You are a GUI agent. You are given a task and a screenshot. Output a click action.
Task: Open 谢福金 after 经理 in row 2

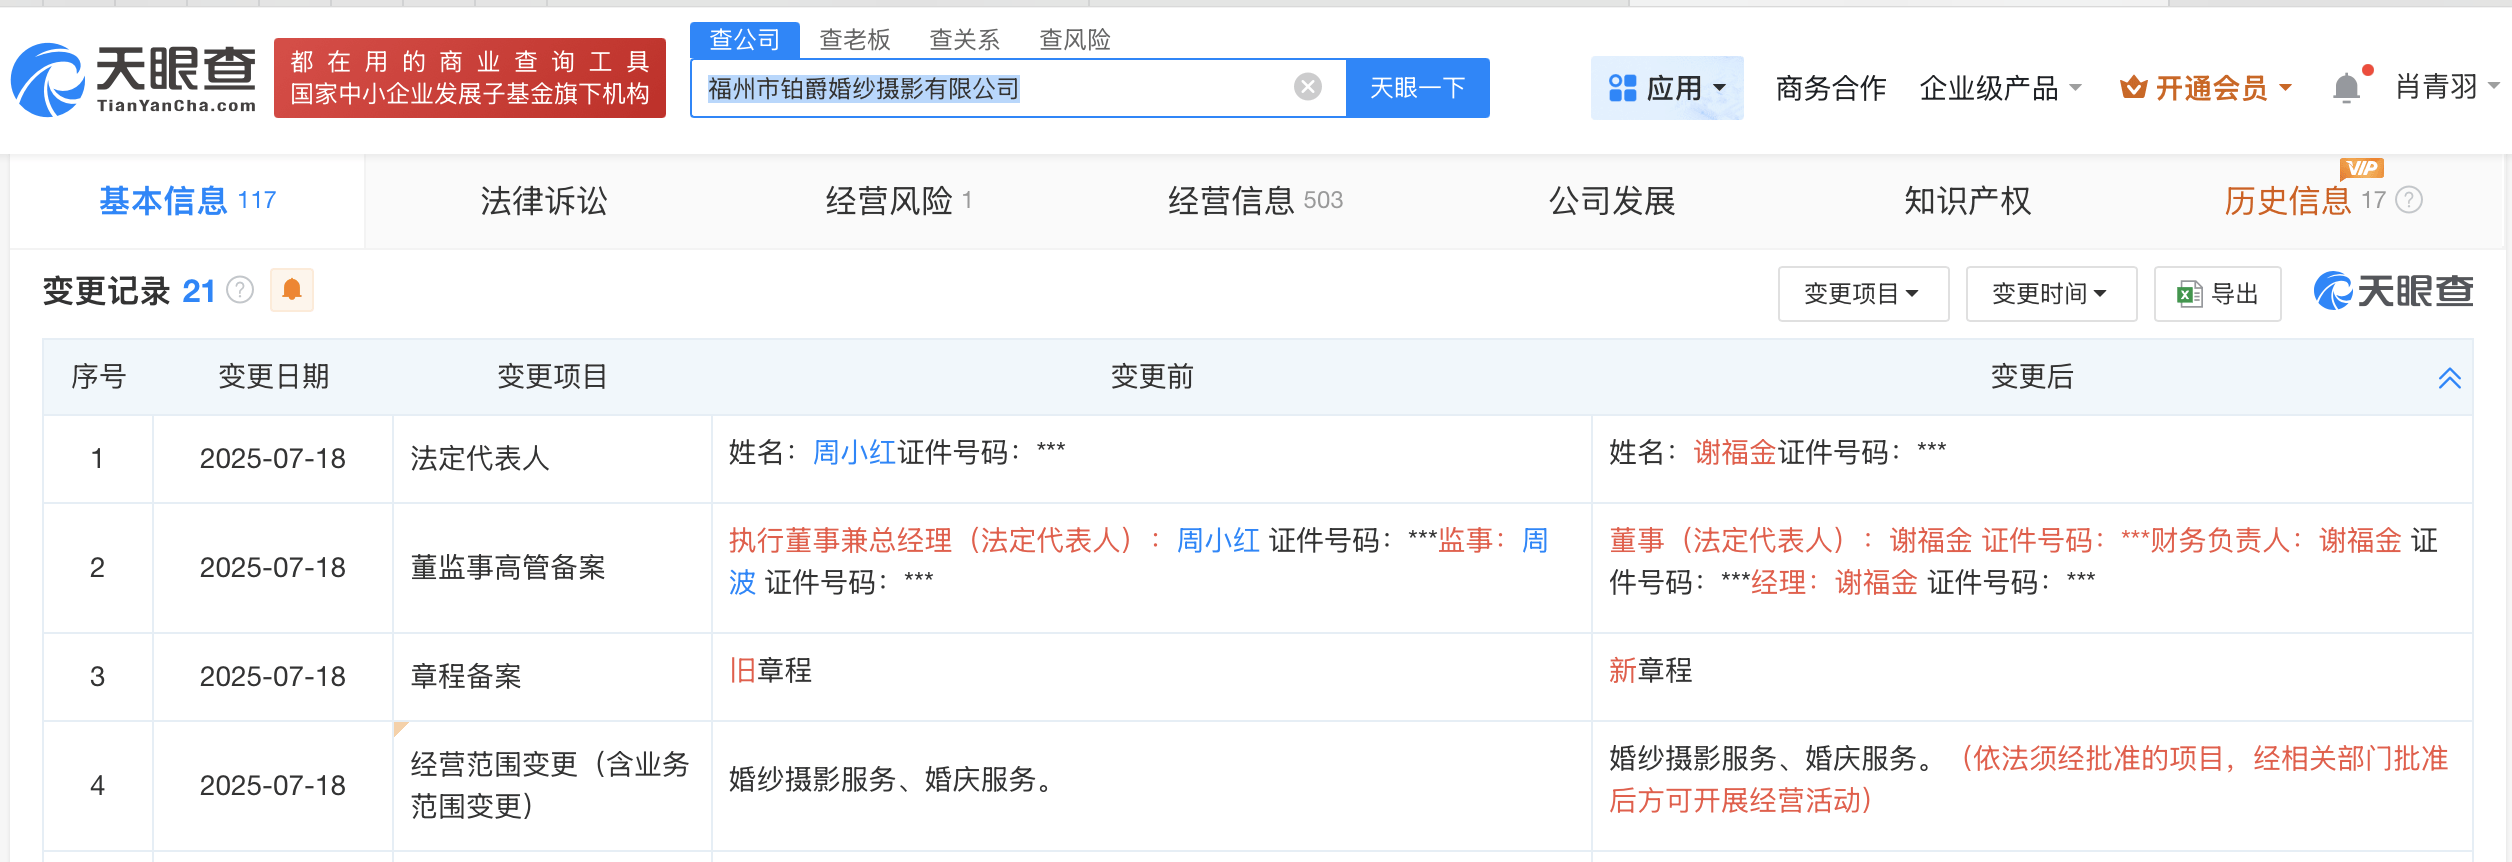click(x=1876, y=582)
